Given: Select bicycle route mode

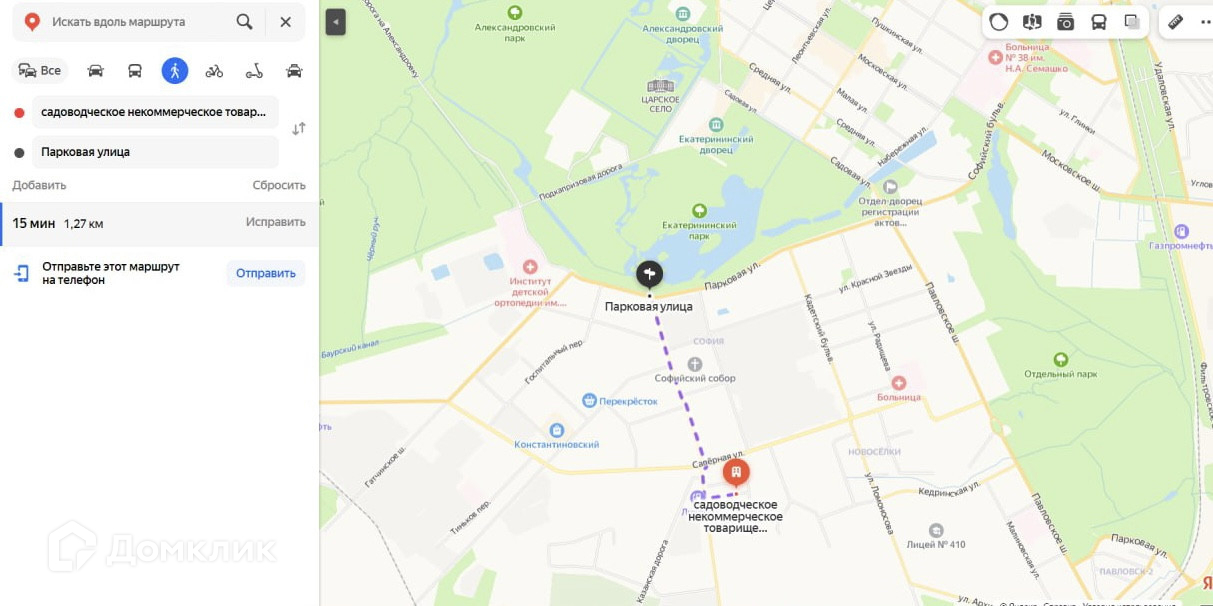Looking at the screenshot, I should pos(214,70).
